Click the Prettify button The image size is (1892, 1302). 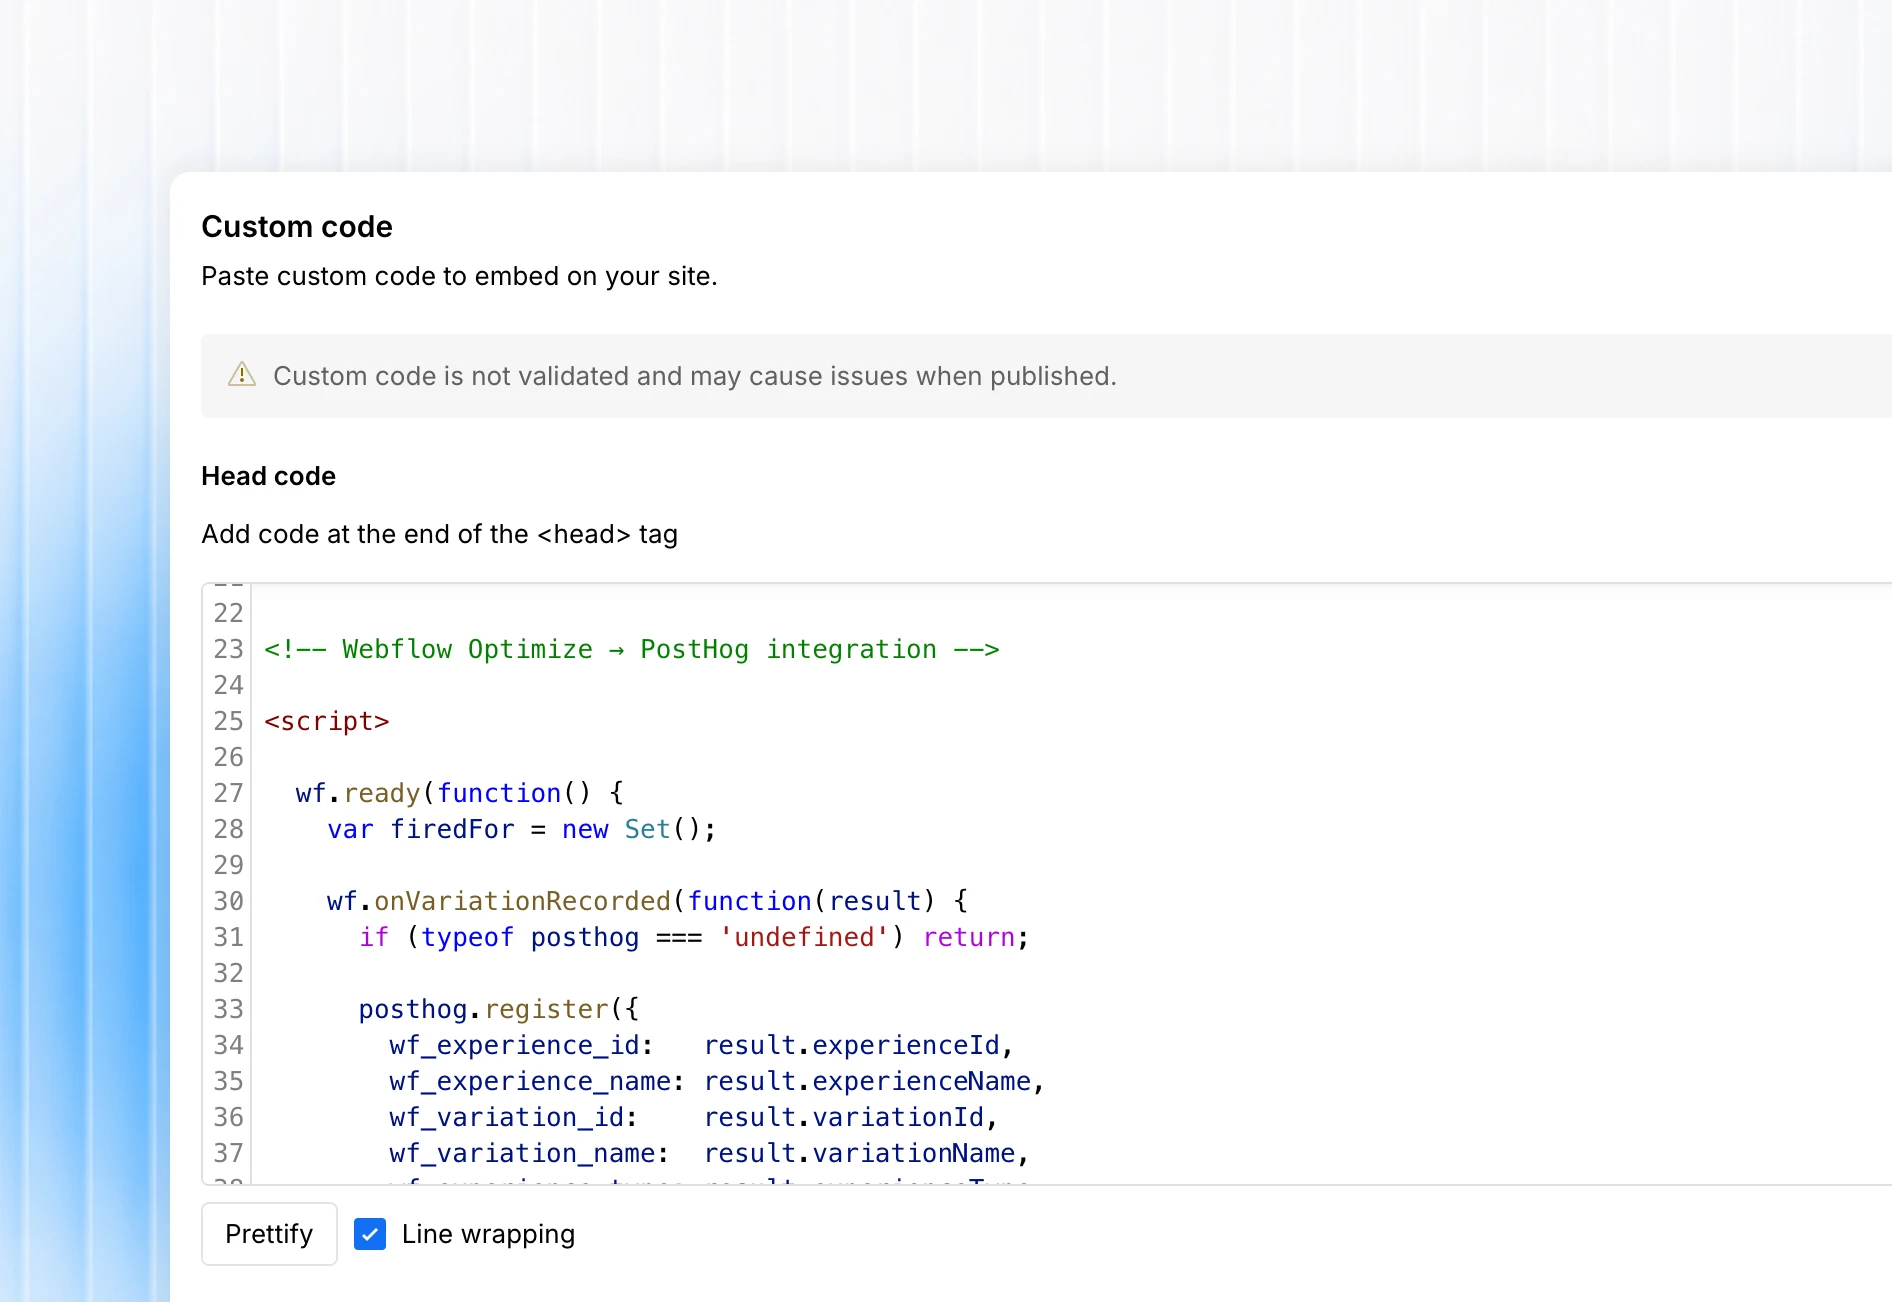[x=269, y=1234]
